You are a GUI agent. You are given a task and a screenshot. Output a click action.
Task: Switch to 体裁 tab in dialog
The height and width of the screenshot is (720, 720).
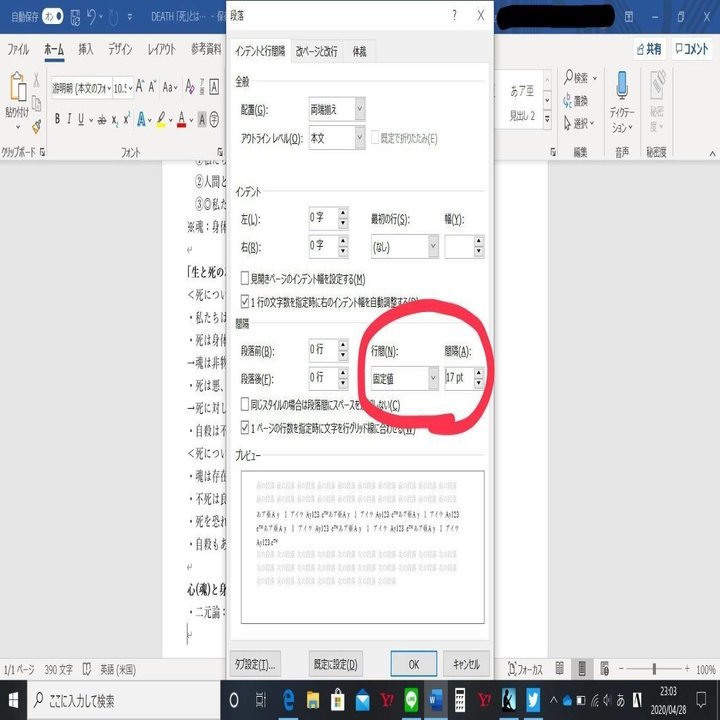coord(359,51)
